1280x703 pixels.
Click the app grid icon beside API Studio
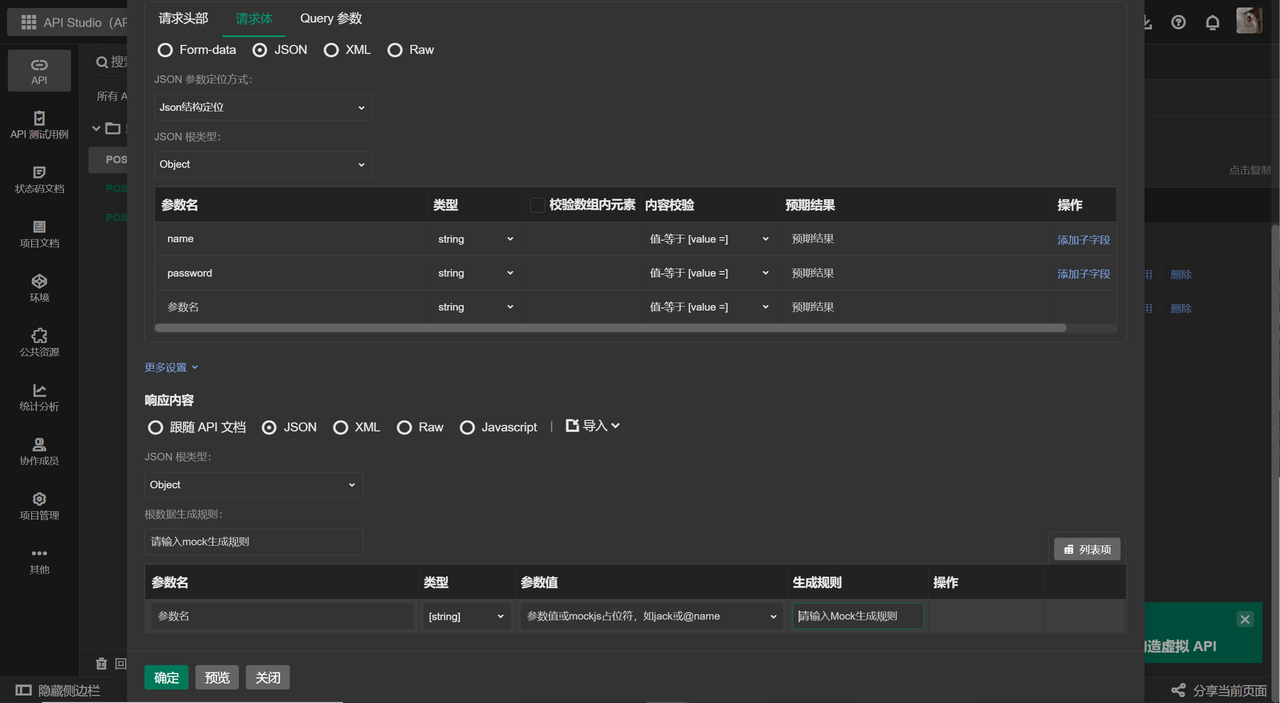pos(28,22)
